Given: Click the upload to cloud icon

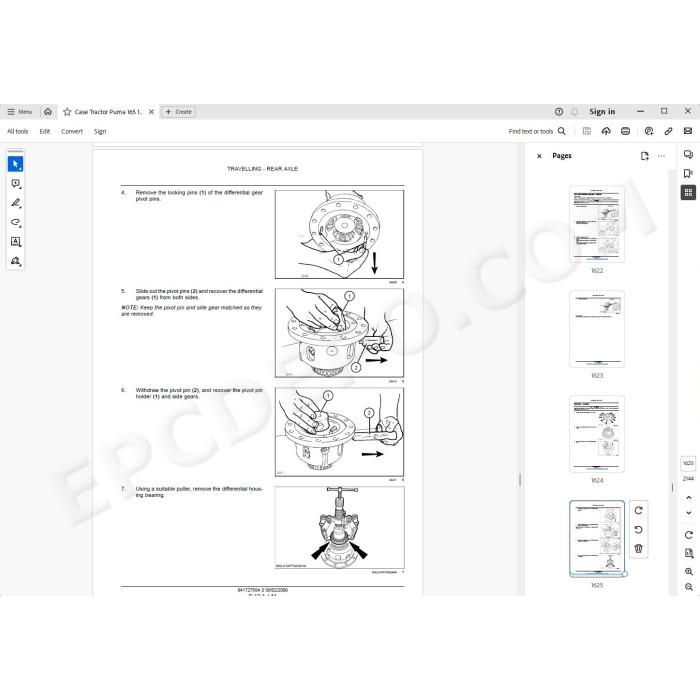Looking at the screenshot, I should point(606,131).
